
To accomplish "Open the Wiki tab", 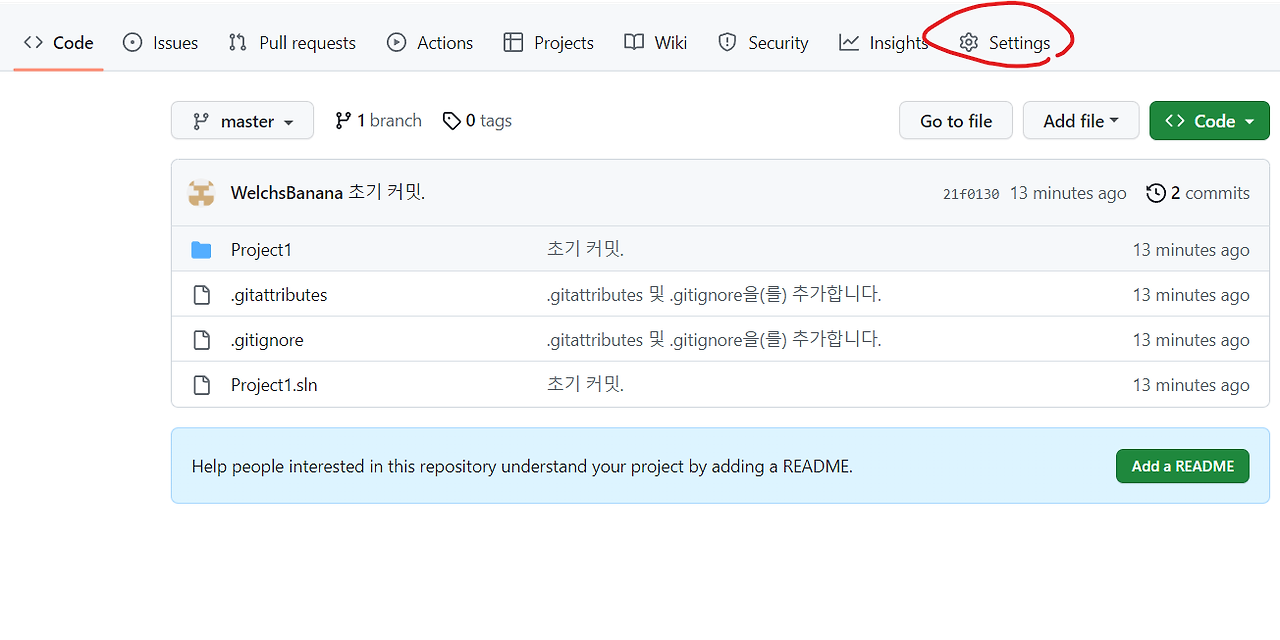I will point(656,43).
